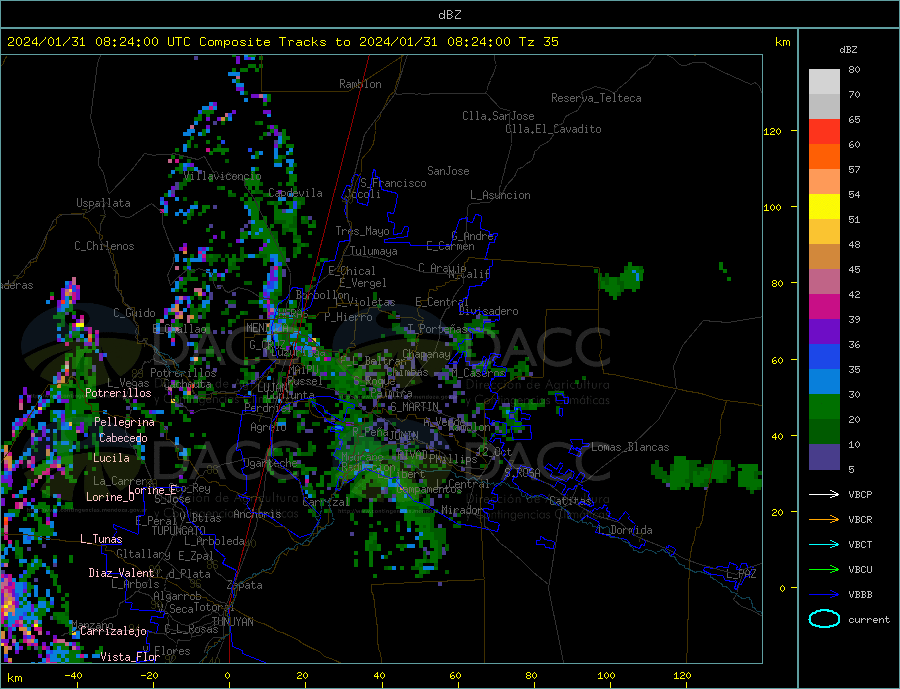Screen dimensions: 900x689
Task: Click the '60' tick on vertical km axis
Action: tap(777, 360)
